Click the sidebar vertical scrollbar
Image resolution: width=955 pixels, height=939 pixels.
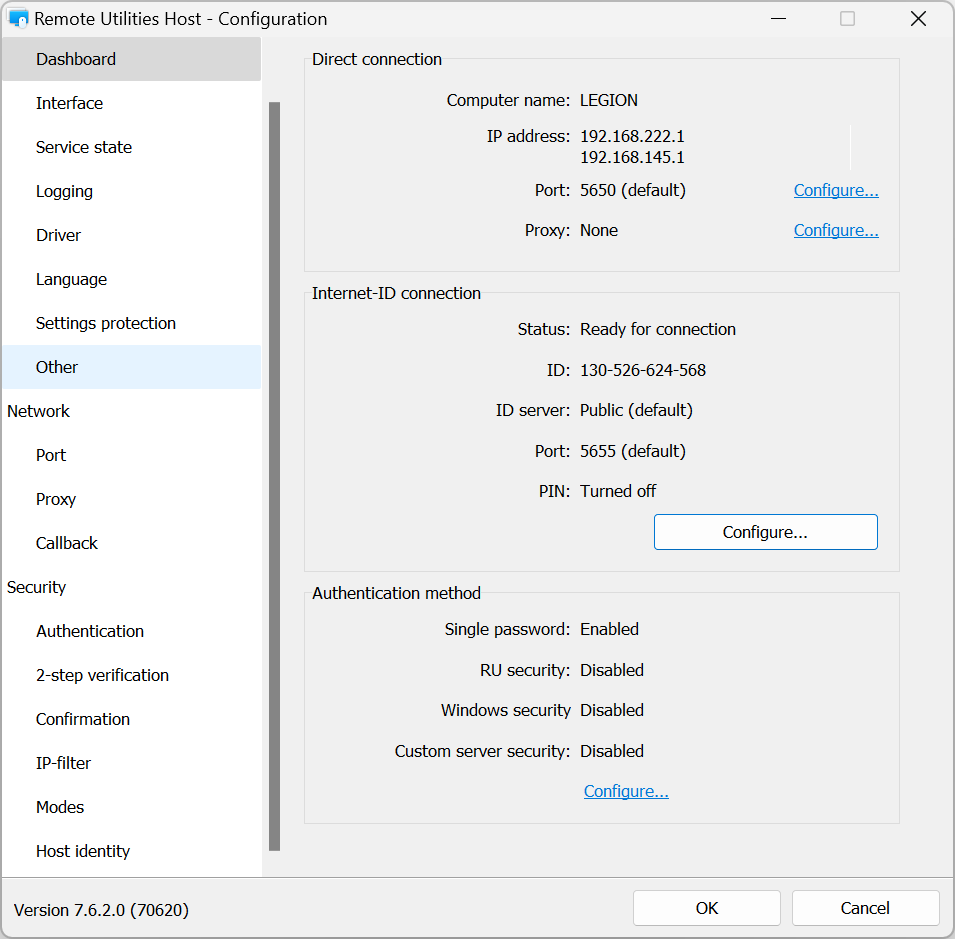275,475
